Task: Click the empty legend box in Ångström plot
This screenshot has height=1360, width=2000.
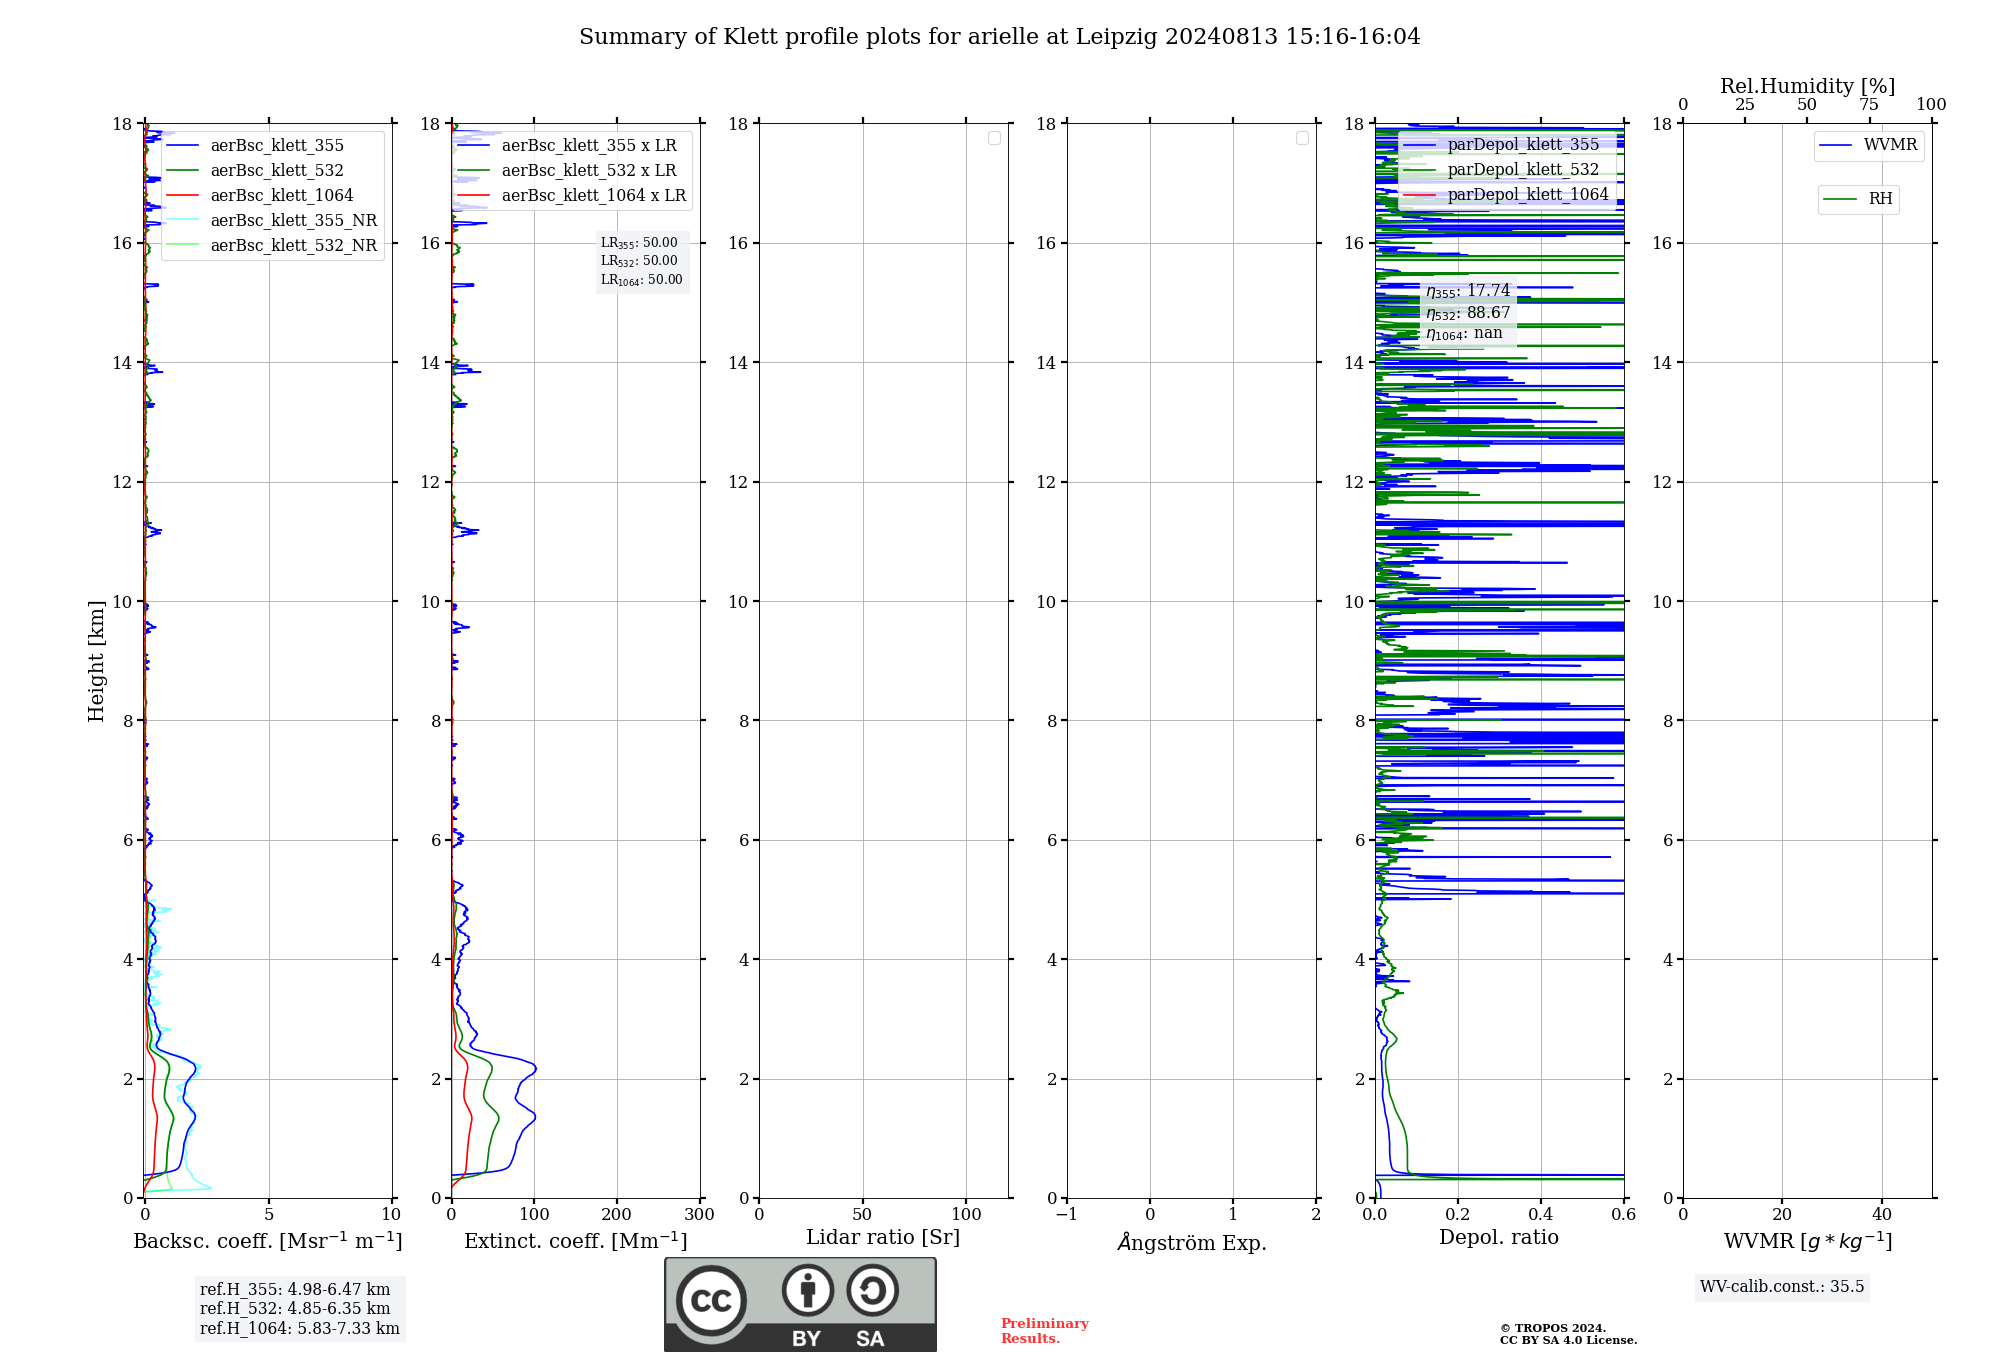Action: (x=1302, y=138)
